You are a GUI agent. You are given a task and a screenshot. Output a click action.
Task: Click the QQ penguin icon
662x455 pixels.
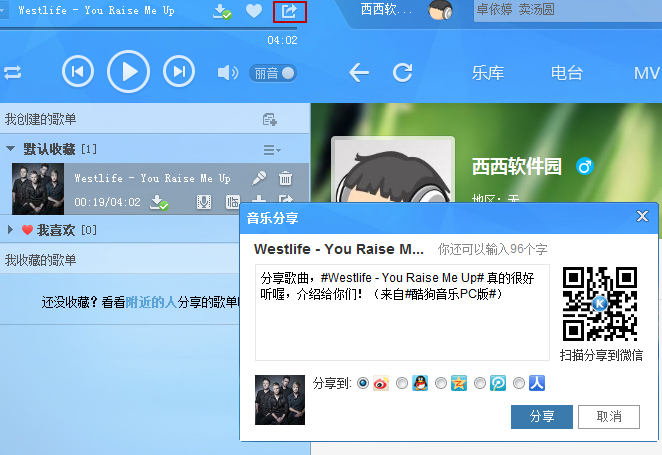[420, 383]
